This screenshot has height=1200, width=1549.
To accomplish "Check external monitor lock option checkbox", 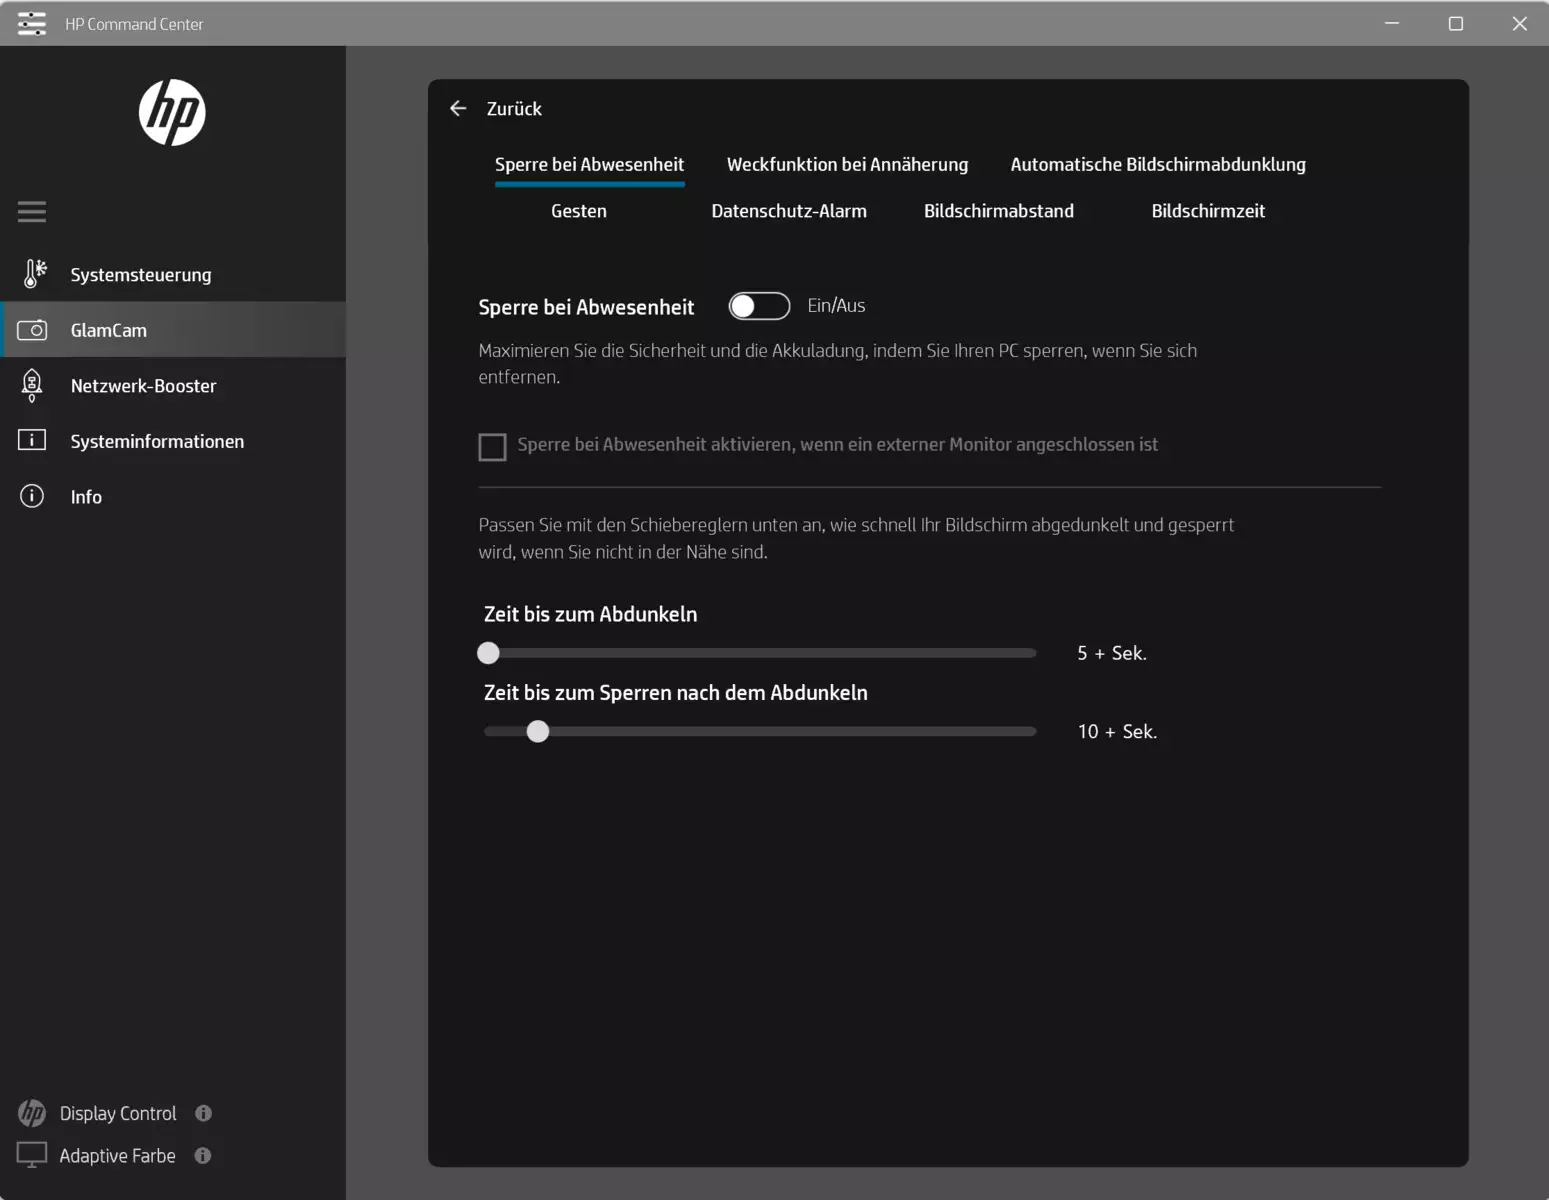I will pyautogui.click(x=492, y=446).
